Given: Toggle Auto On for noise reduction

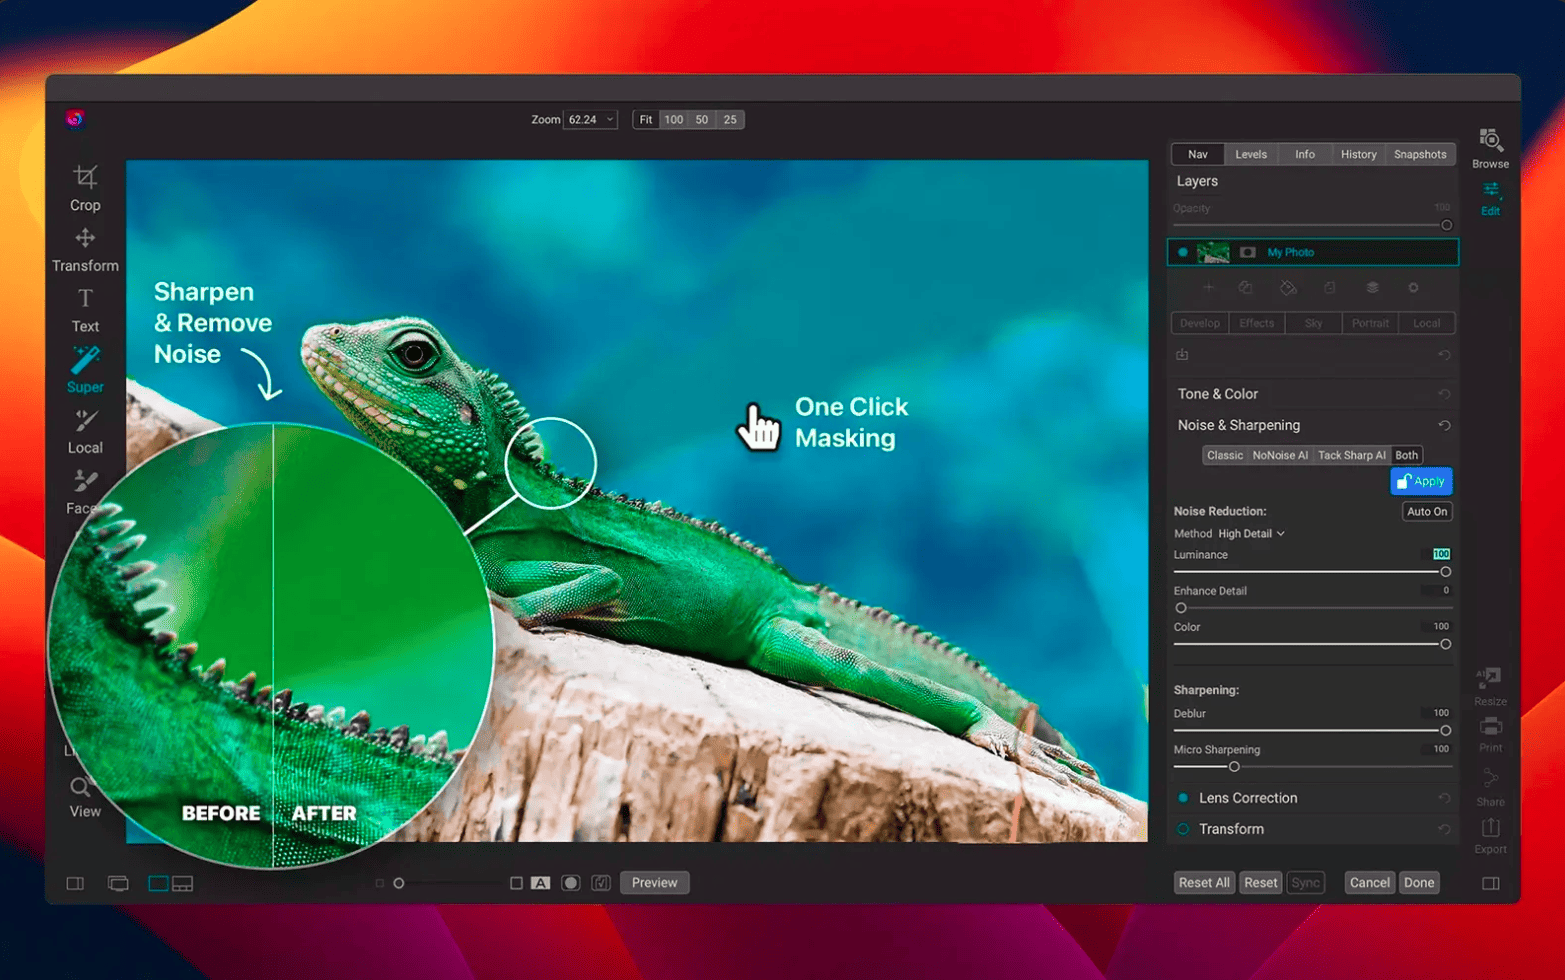Looking at the screenshot, I should pyautogui.click(x=1427, y=511).
